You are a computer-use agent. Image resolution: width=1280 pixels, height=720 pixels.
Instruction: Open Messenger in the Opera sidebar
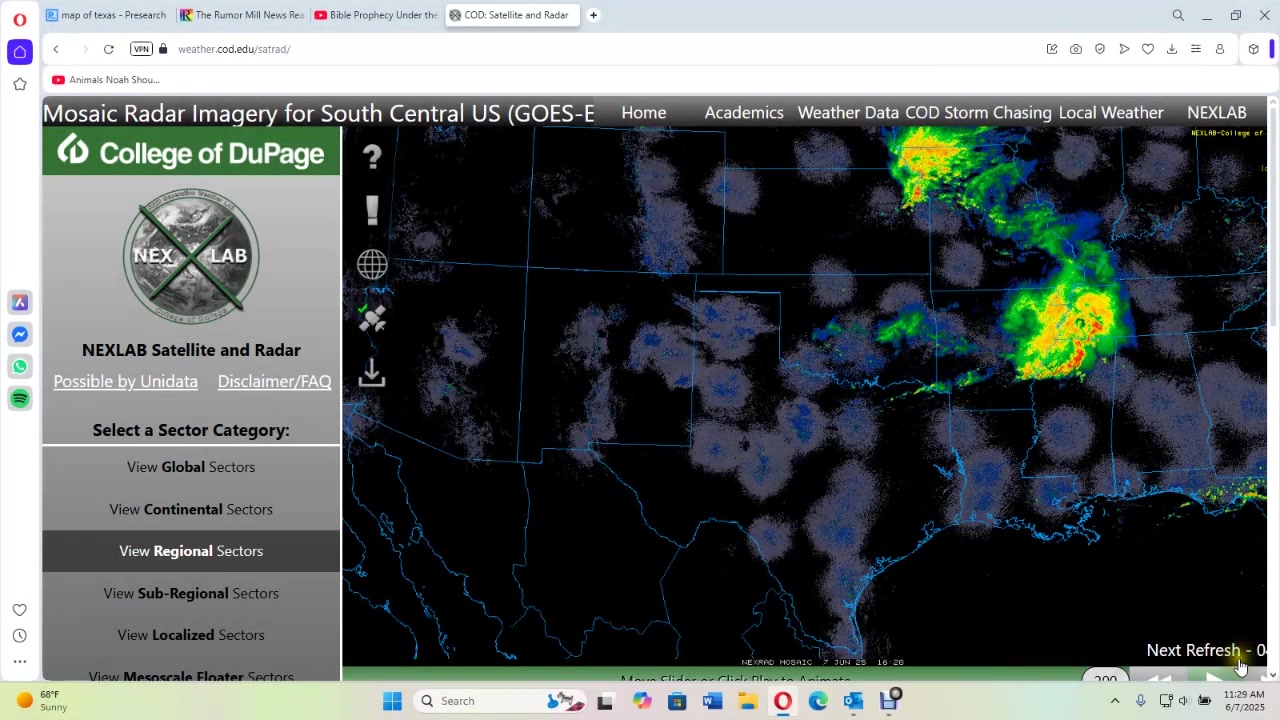tap(20, 334)
